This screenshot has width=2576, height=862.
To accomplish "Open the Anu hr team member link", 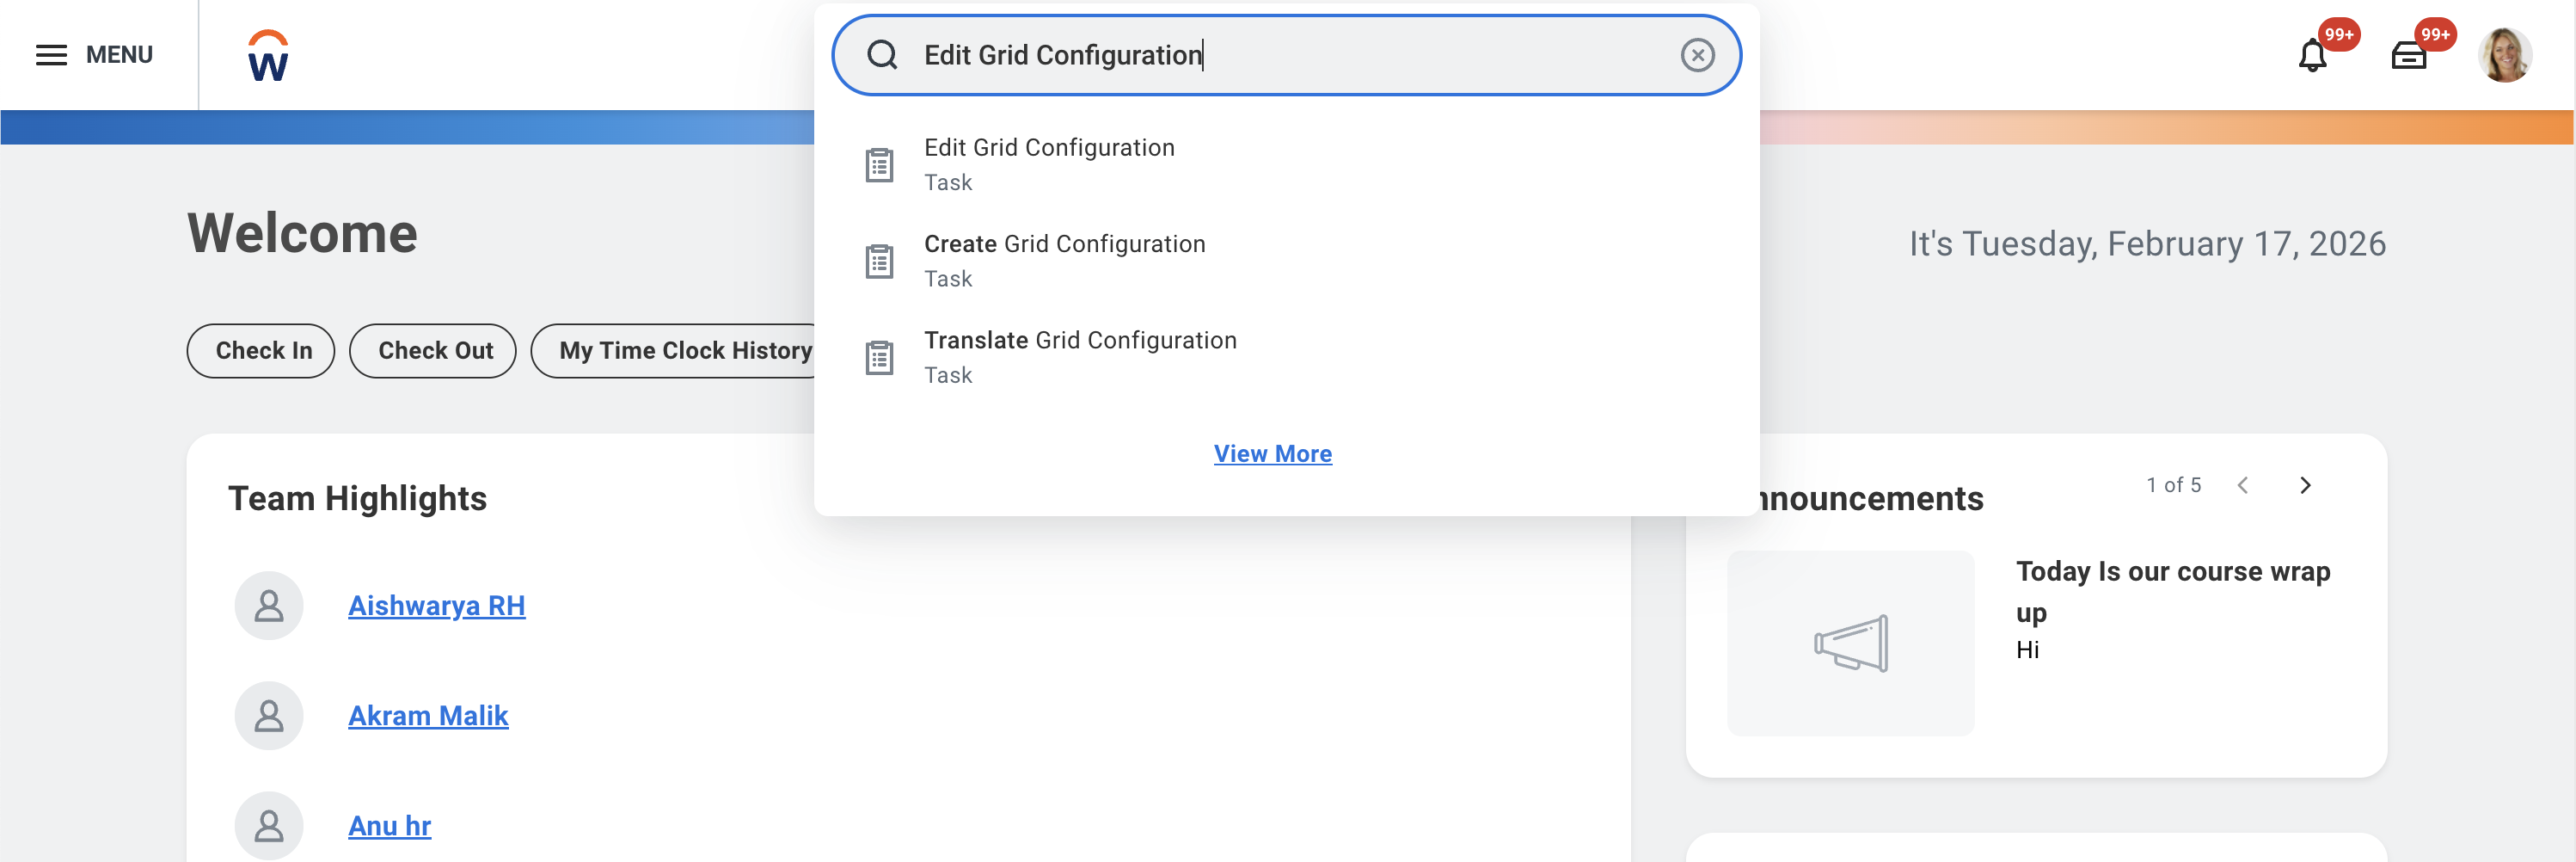I will (389, 826).
